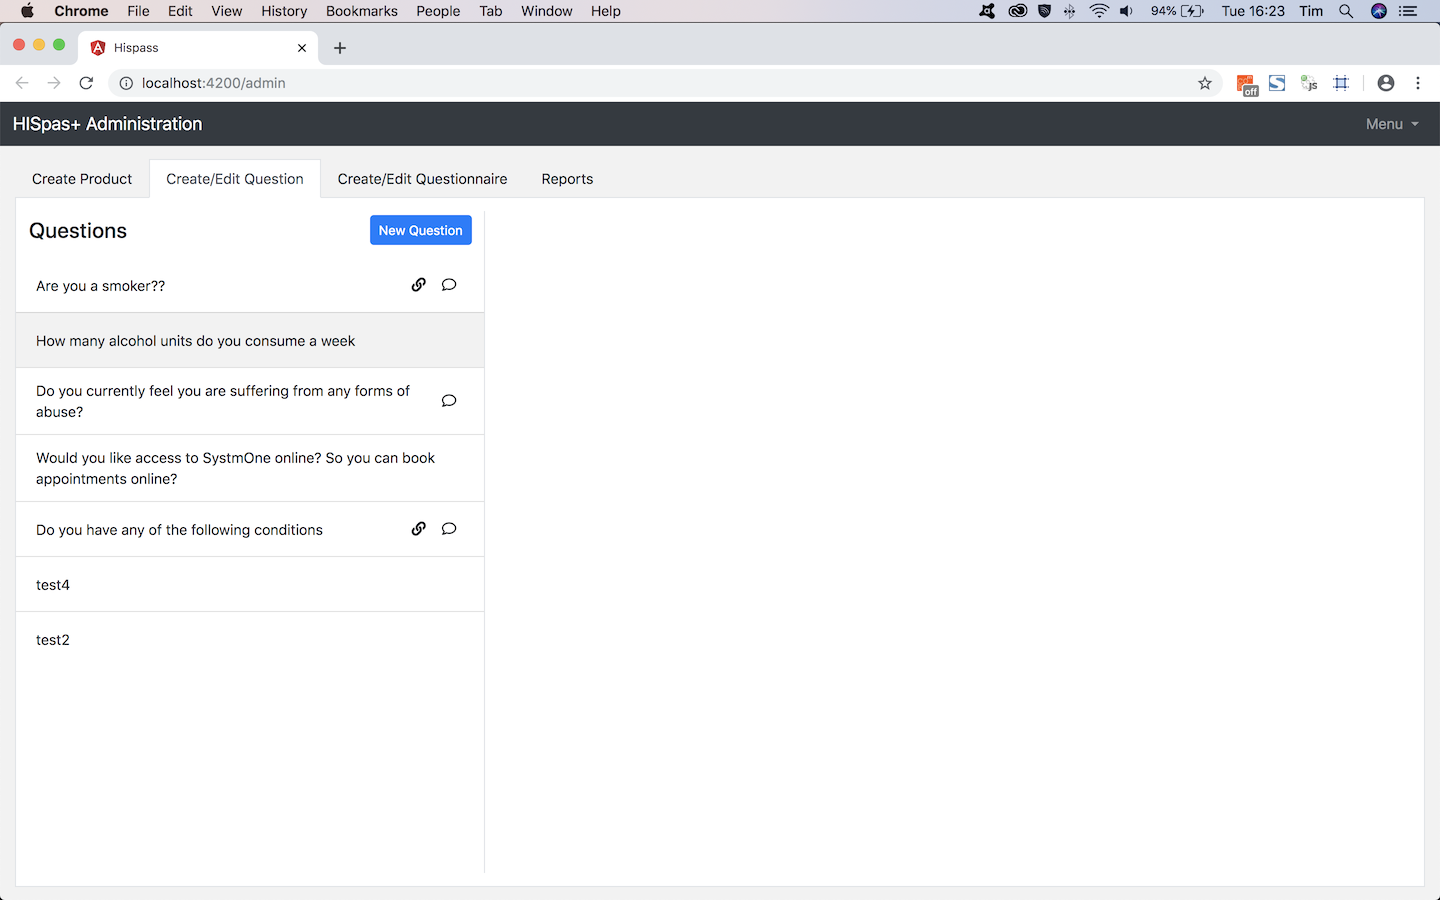Click comment icon on 'following conditions' question
This screenshot has width=1440, height=900.
[x=449, y=529]
